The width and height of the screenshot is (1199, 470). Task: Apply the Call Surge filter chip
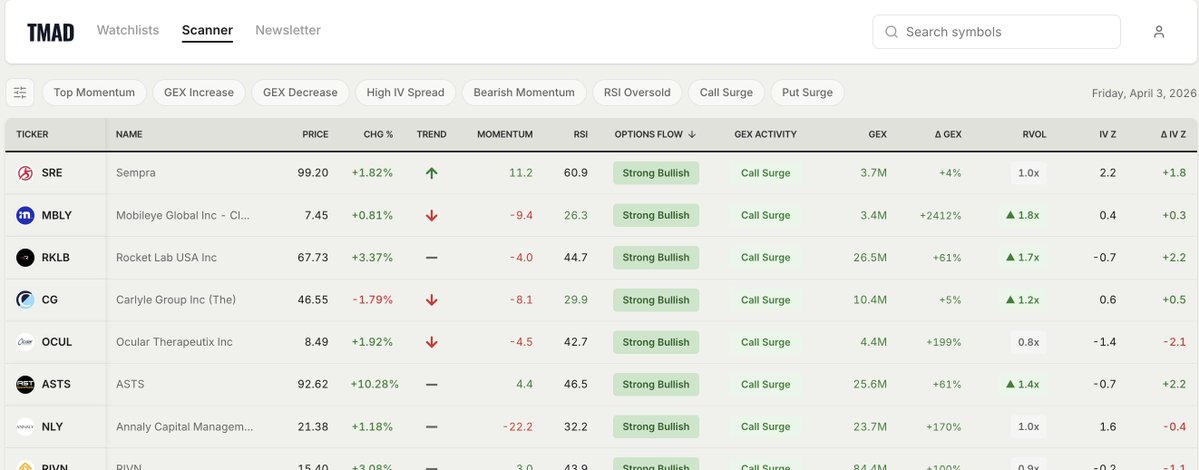click(726, 92)
